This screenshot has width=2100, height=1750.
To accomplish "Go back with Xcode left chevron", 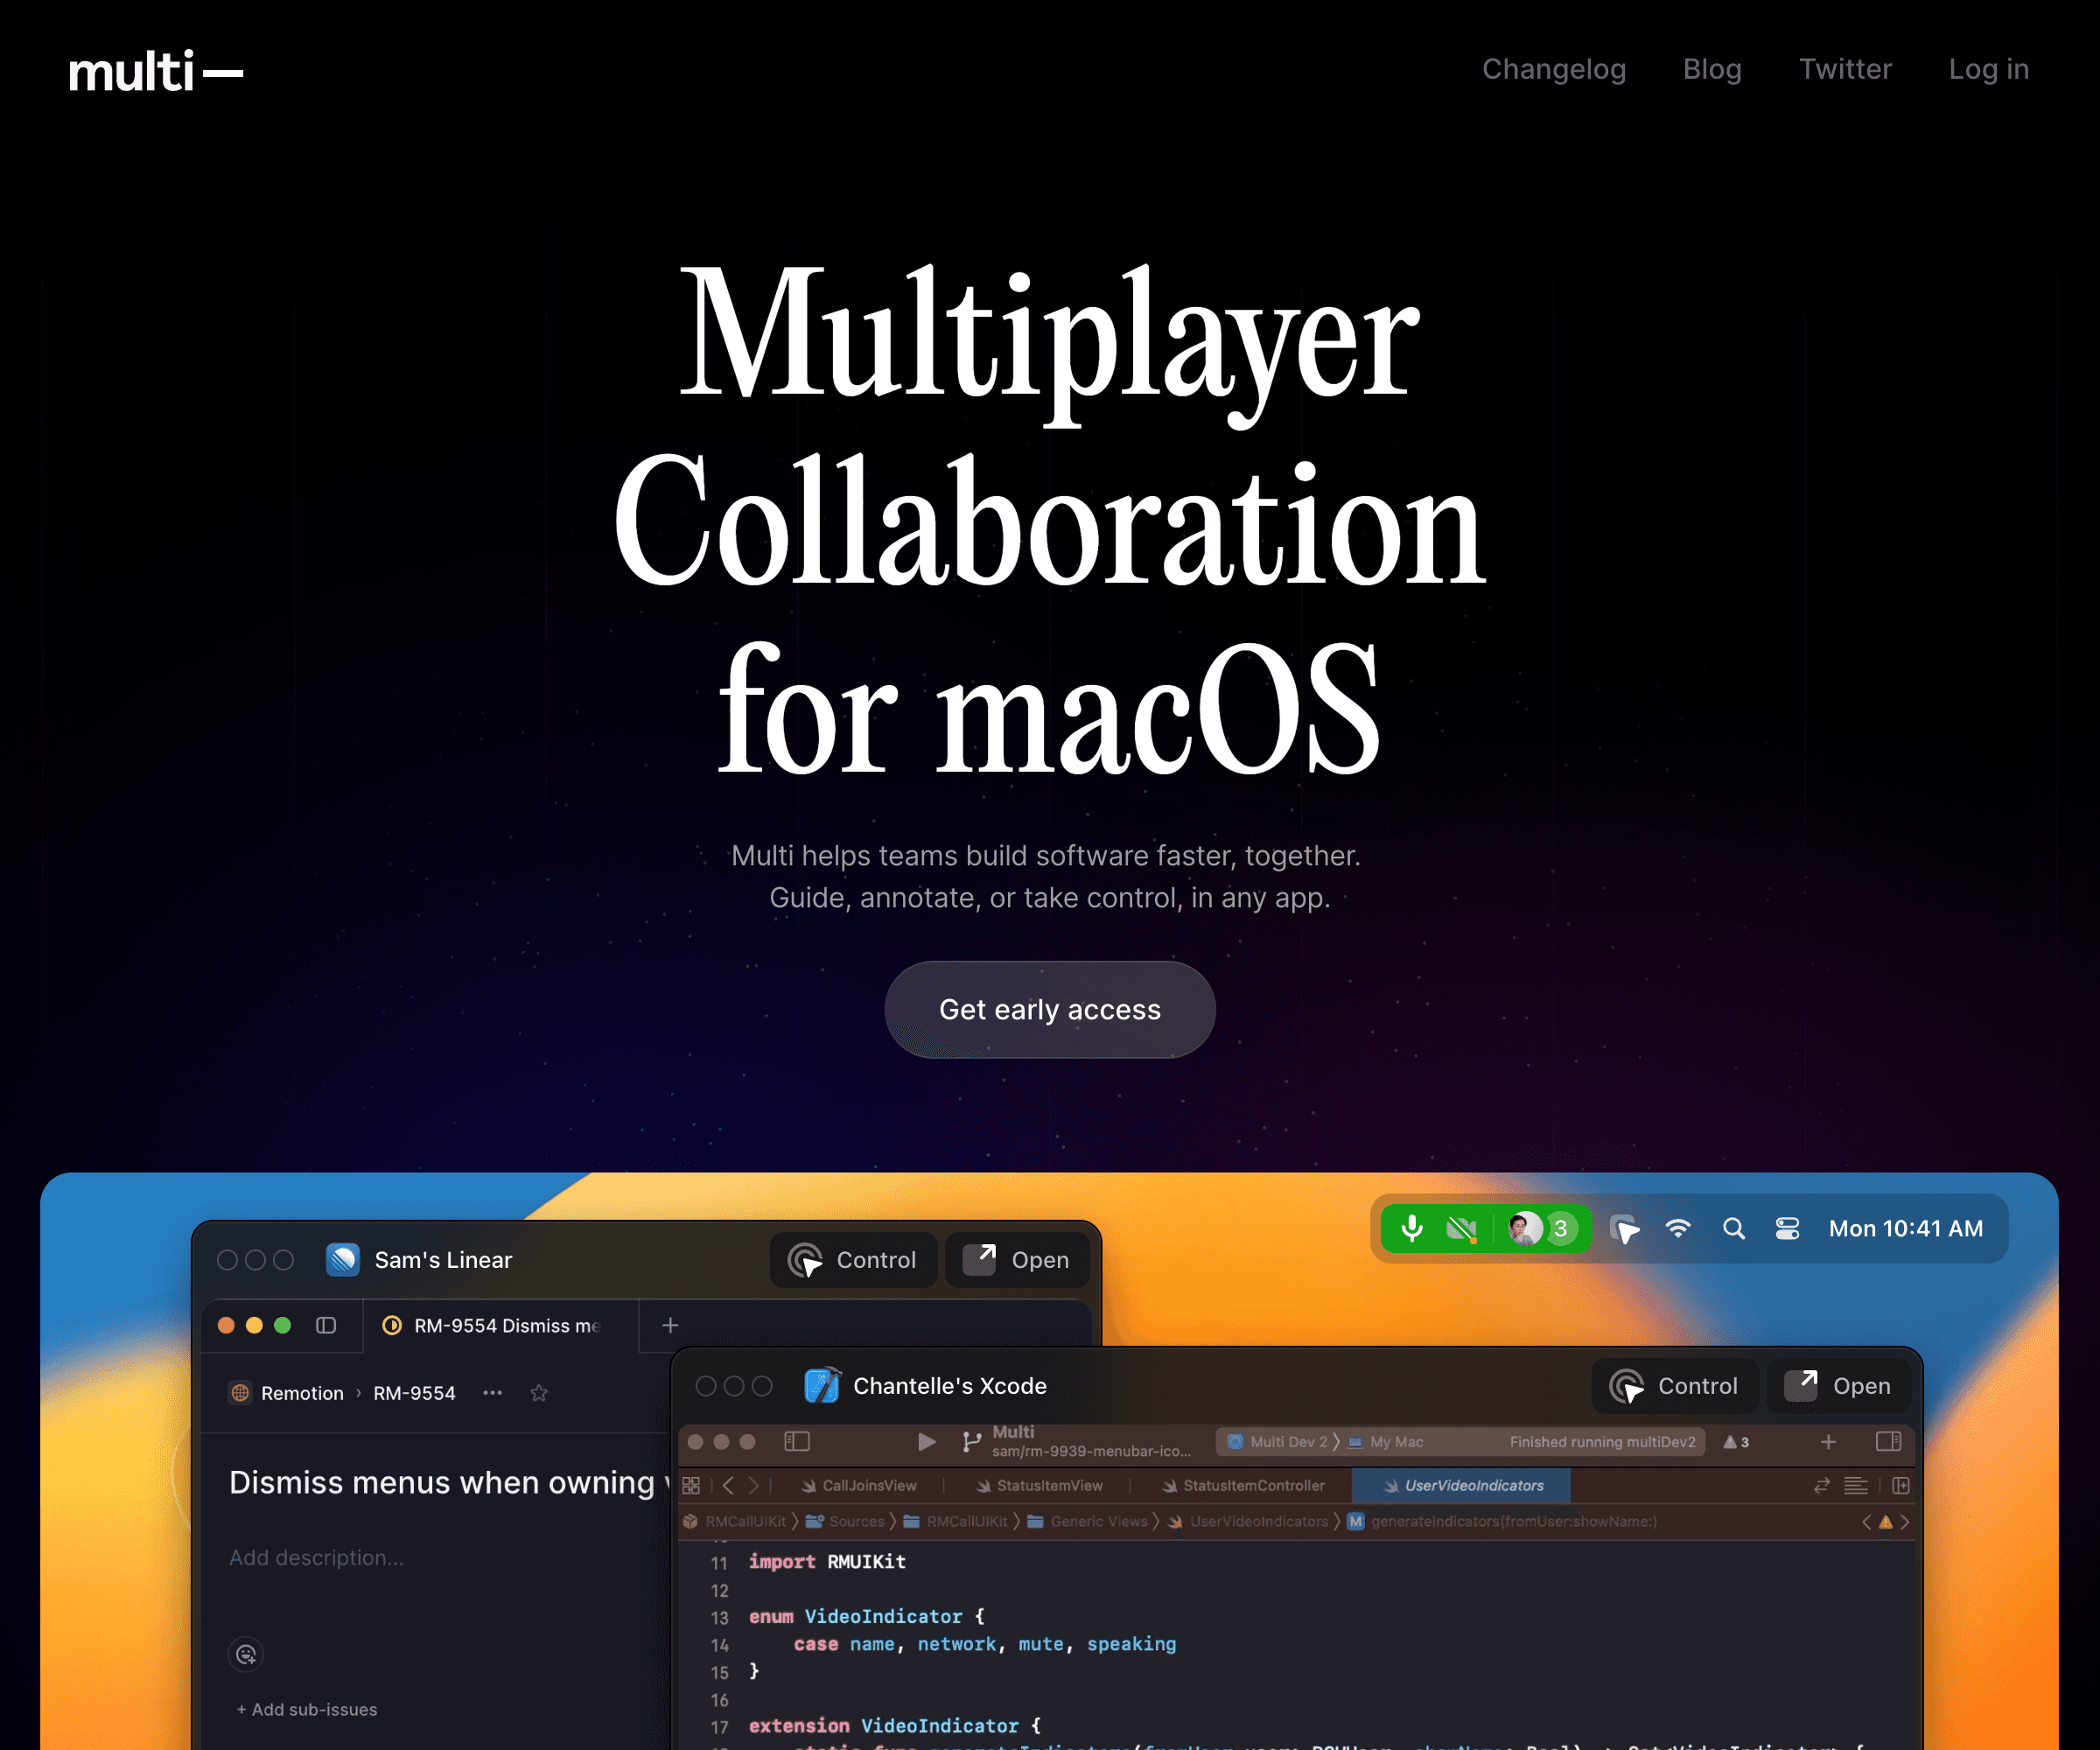I will (728, 1485).
